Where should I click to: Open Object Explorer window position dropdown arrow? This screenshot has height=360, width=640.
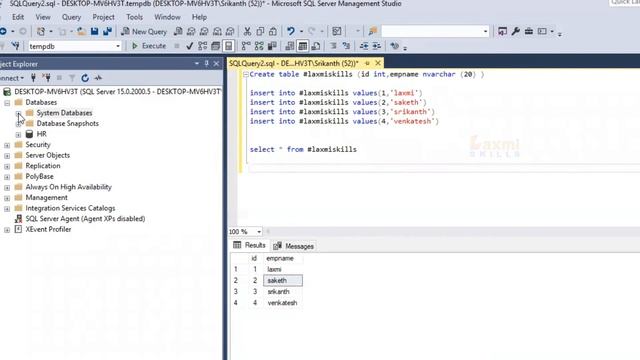pyautogui.click(x=197, y=64)
